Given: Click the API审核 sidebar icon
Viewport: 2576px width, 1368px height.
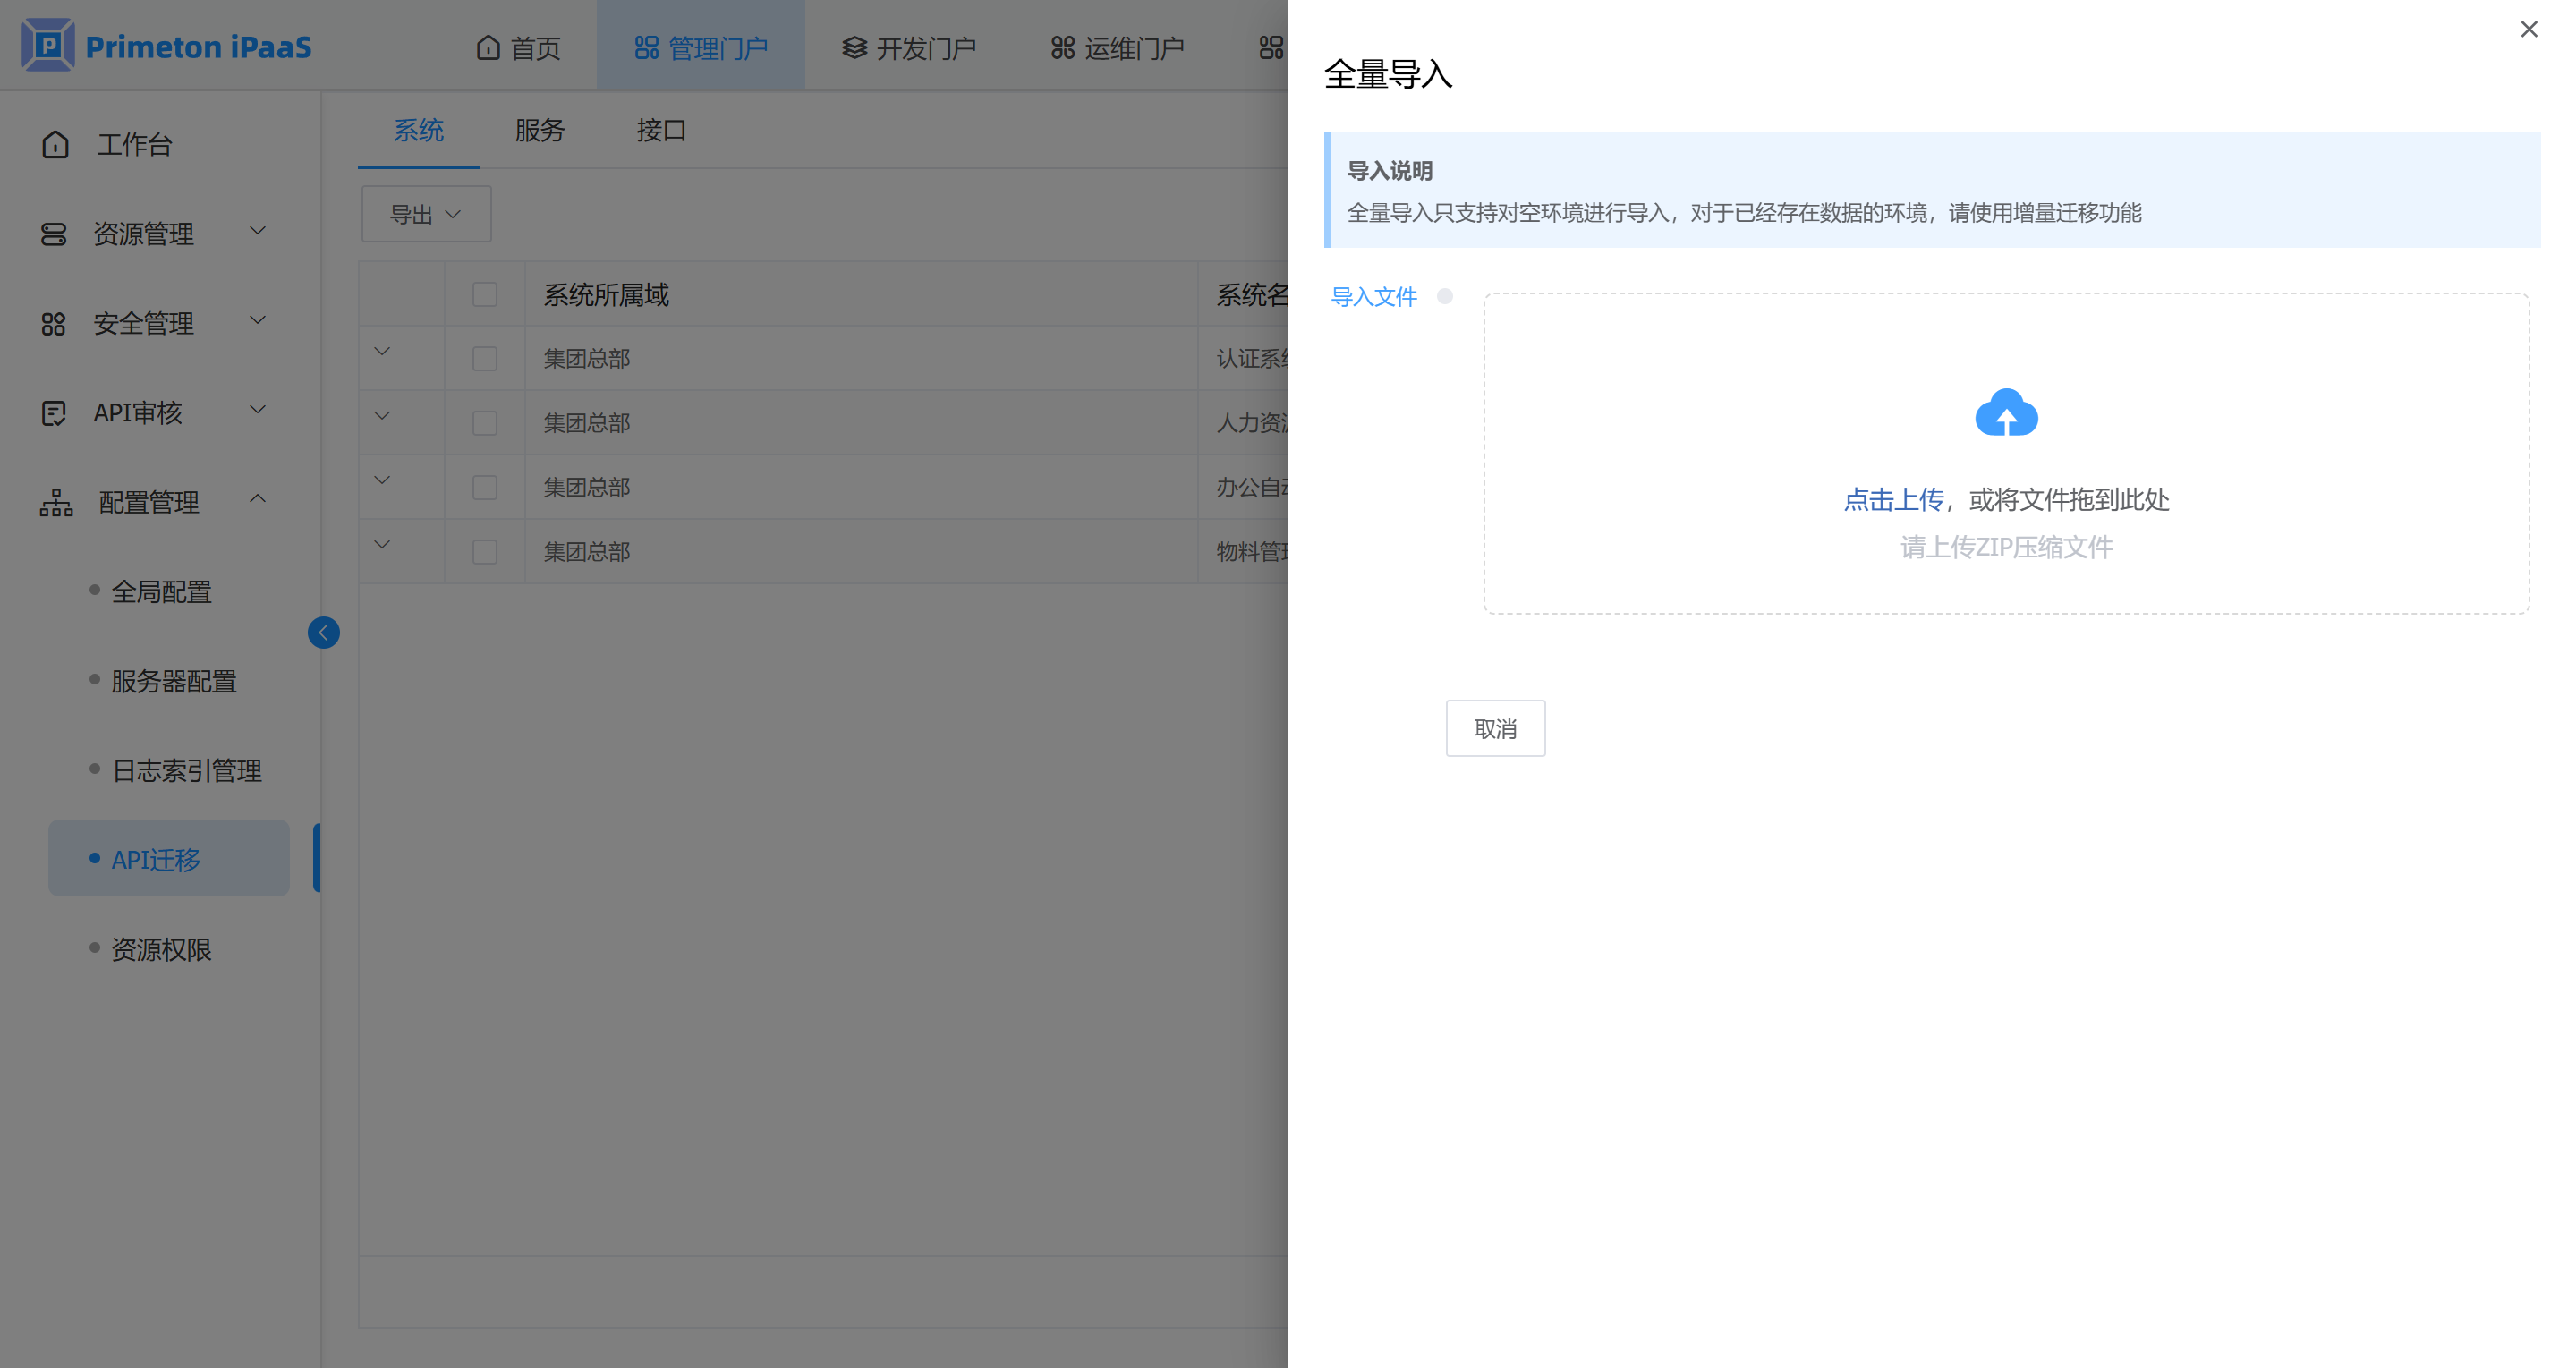Looking at the screenshot, I should [53, 413].
